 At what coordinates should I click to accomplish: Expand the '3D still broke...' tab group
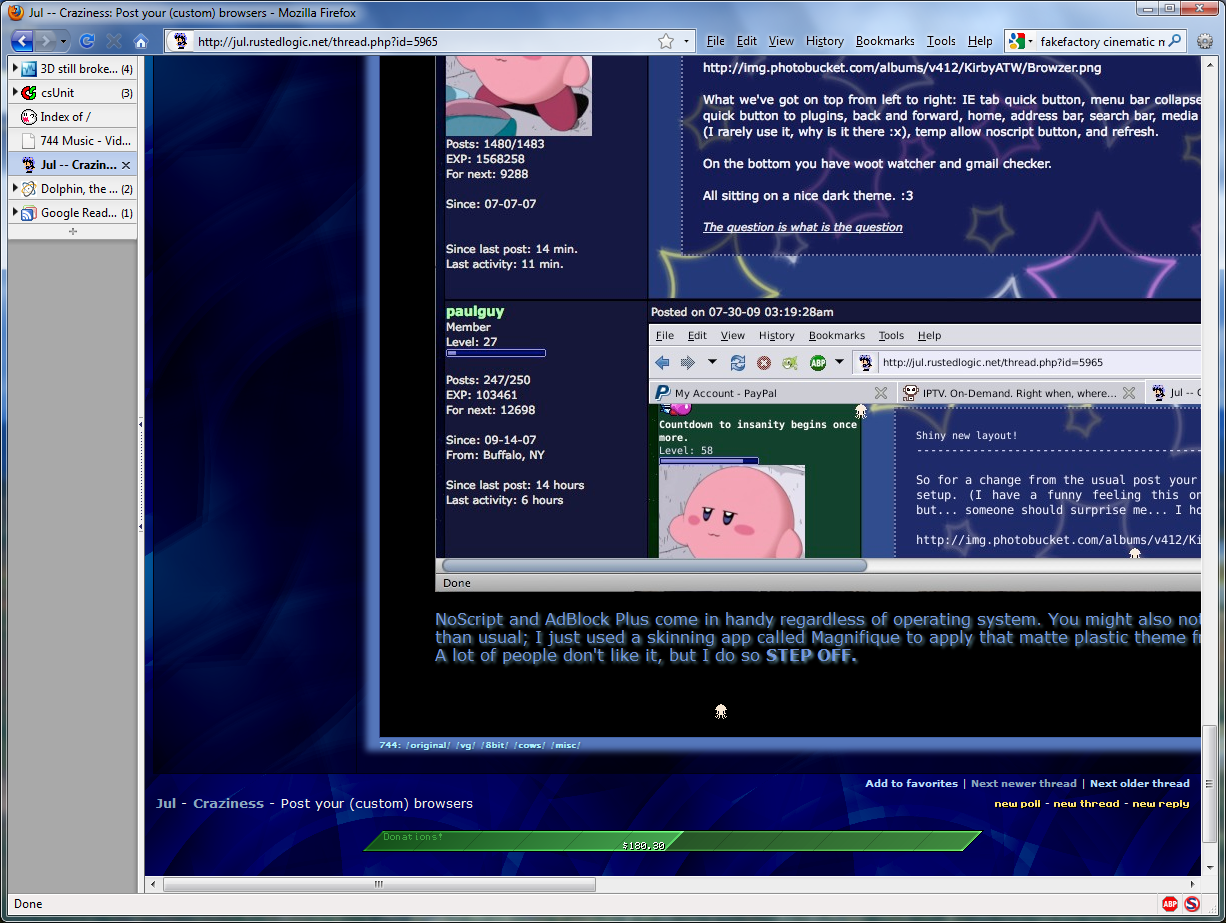coord(15,69)
